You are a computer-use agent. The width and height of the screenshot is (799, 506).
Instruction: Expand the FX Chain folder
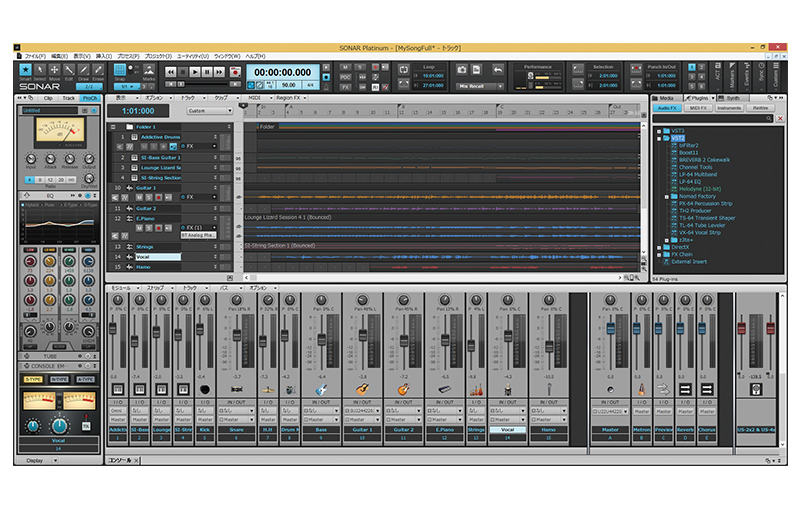pos(659,254)
